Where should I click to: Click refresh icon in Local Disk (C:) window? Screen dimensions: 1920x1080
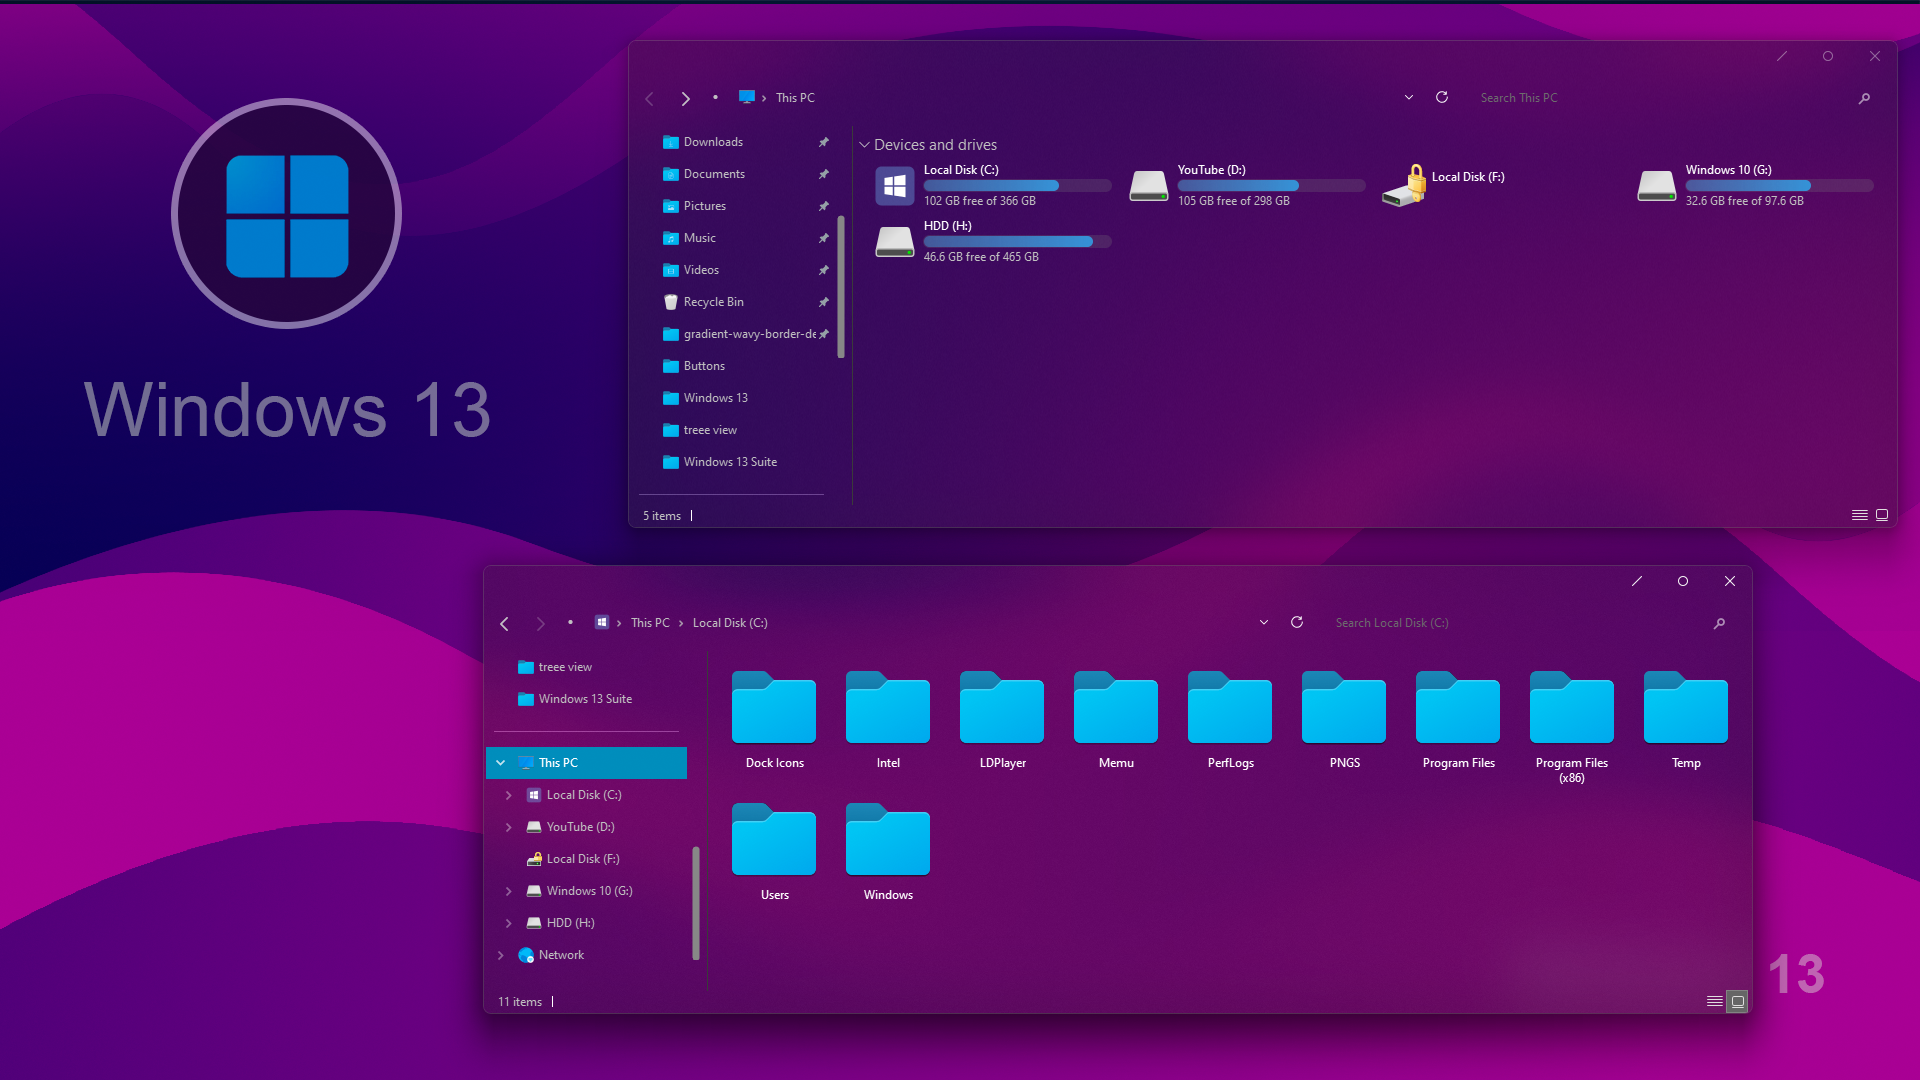pos(1297,622)
